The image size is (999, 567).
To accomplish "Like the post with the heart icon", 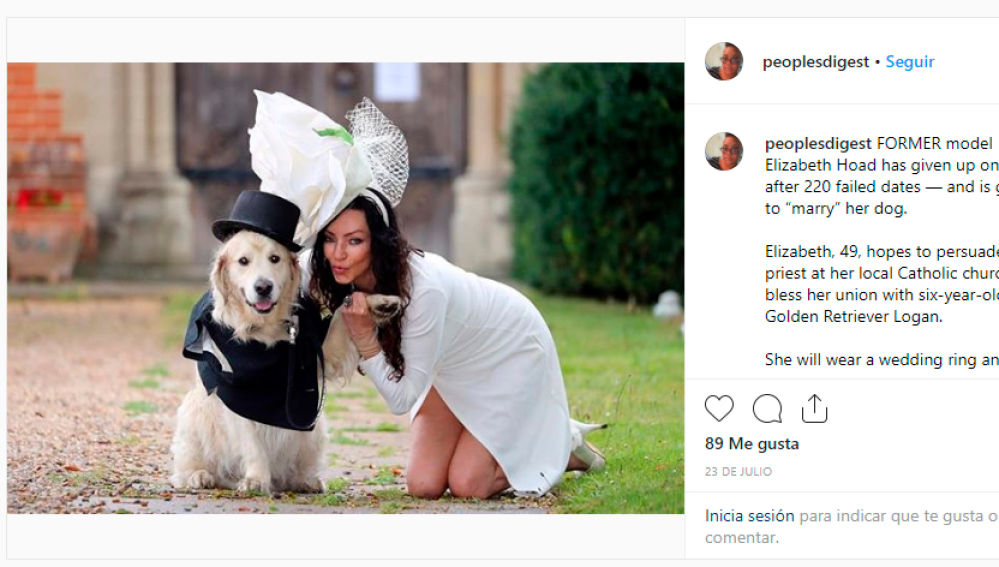I will [719, 408].
